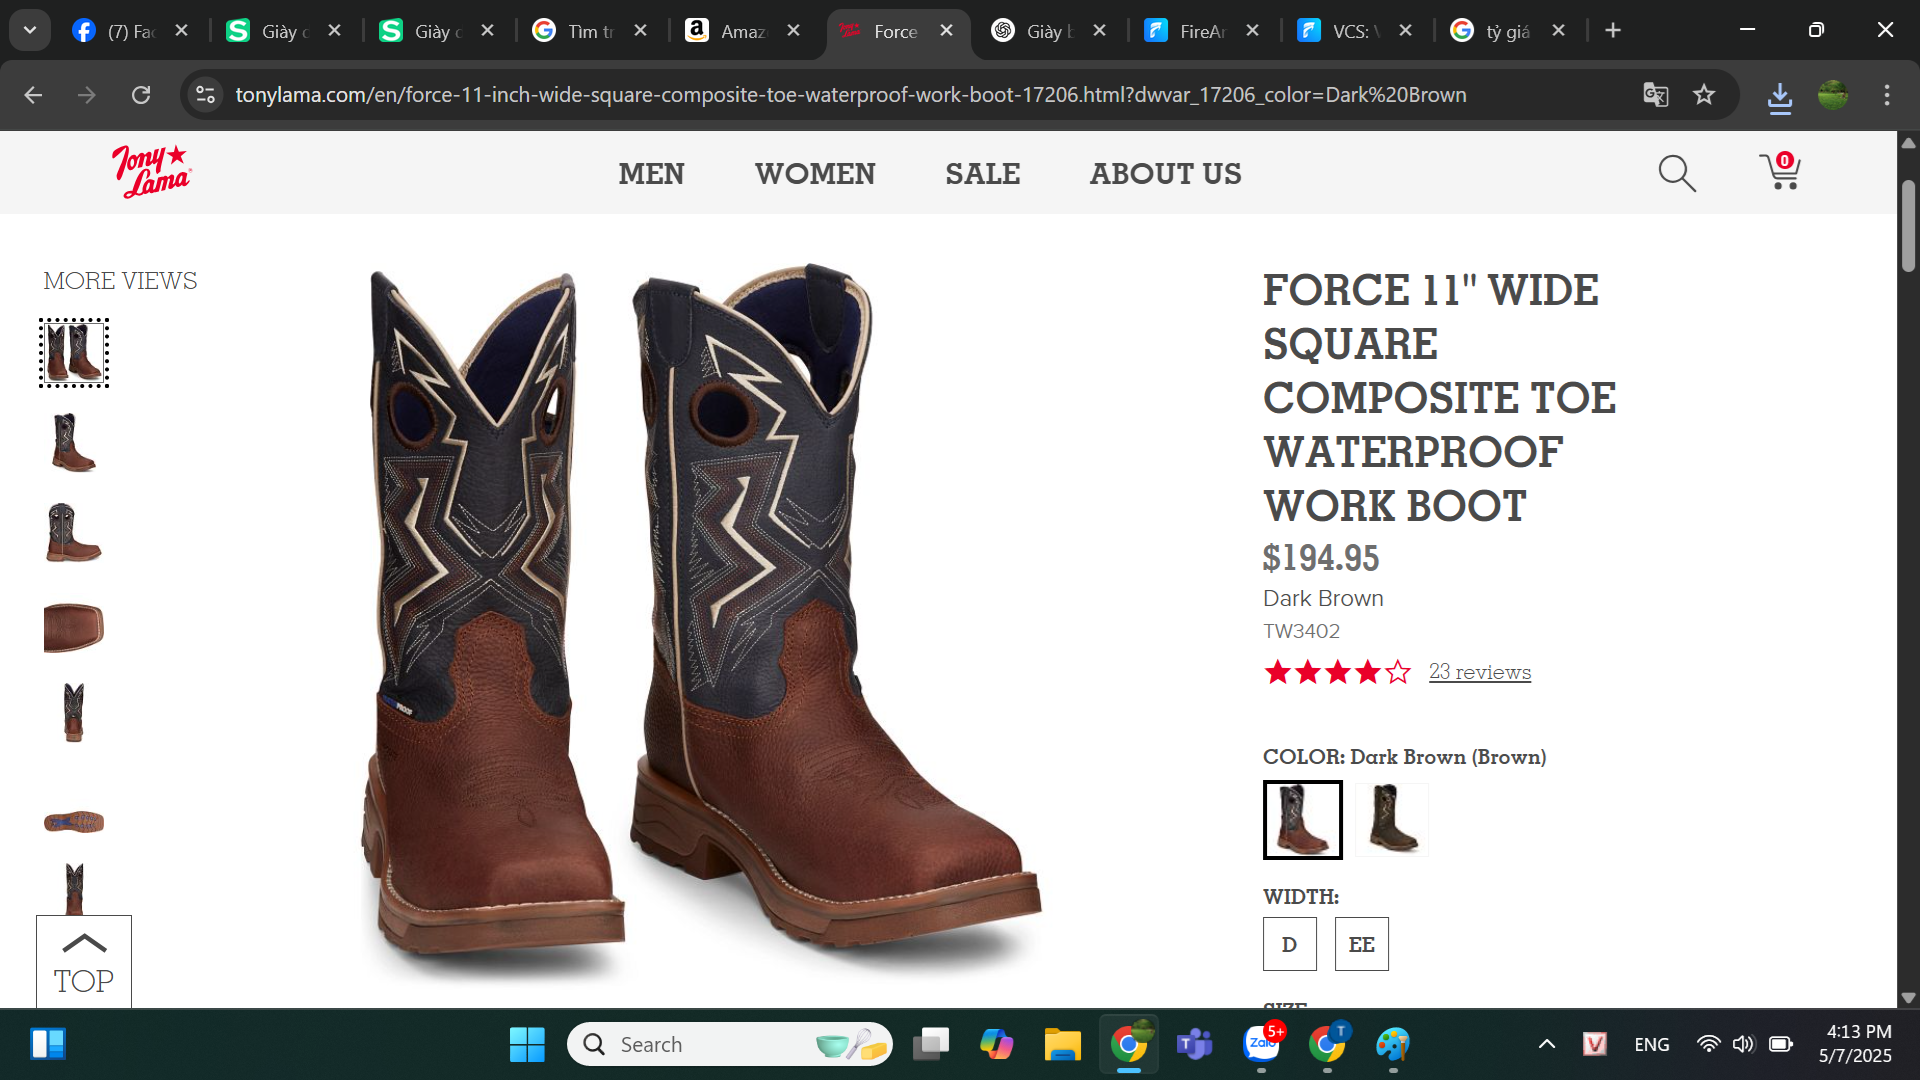Image resolution: width=1920 pixels, height=1080 pixels.
Task: View site information icon in address bar
Action: point(205,95)
